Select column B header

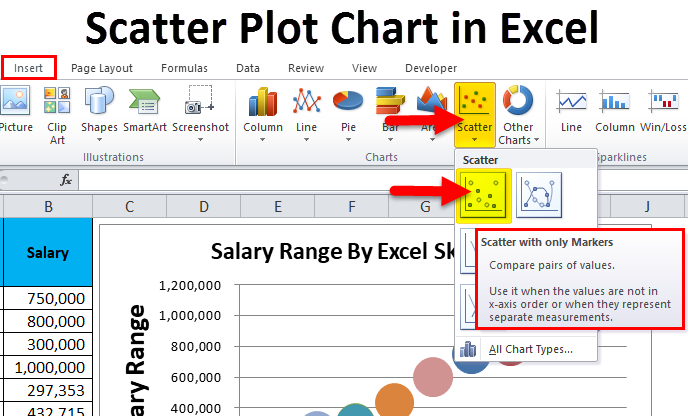click(x=48, y=206)
